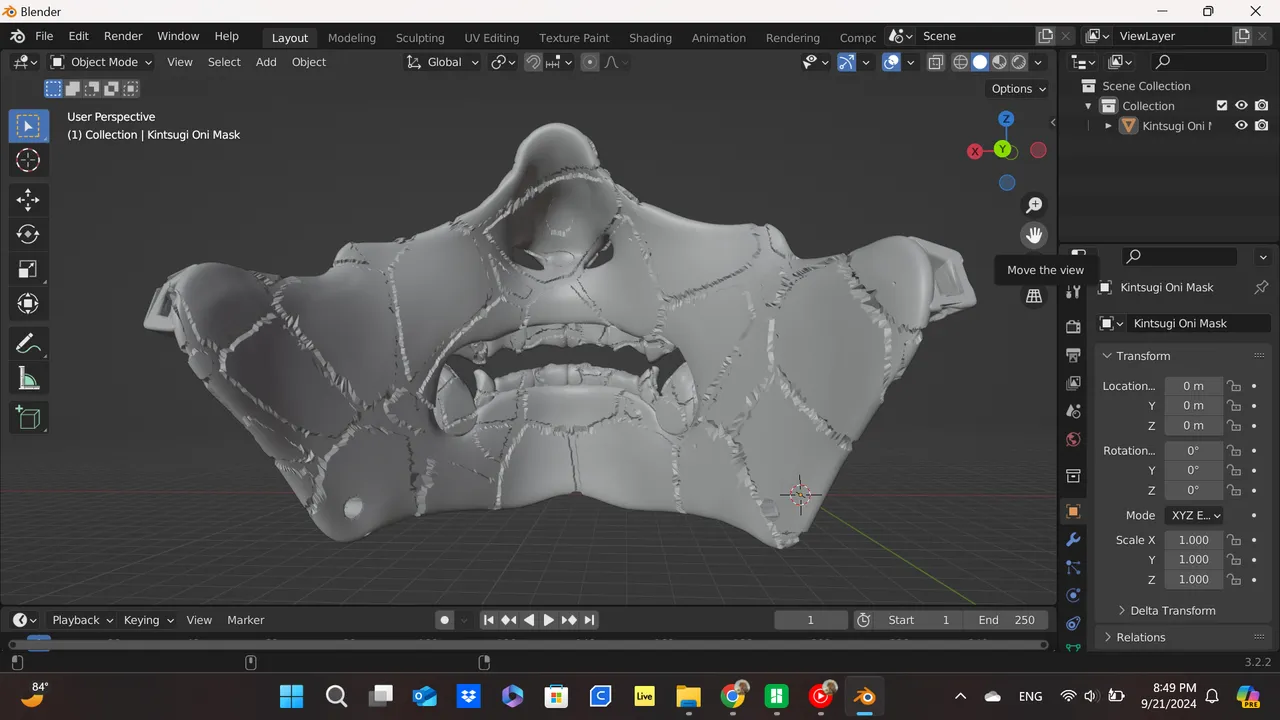This screenshot has height=720, width=1280.
Task: Expand the Delta Transform section
Action: click(x=1172, y=610)
